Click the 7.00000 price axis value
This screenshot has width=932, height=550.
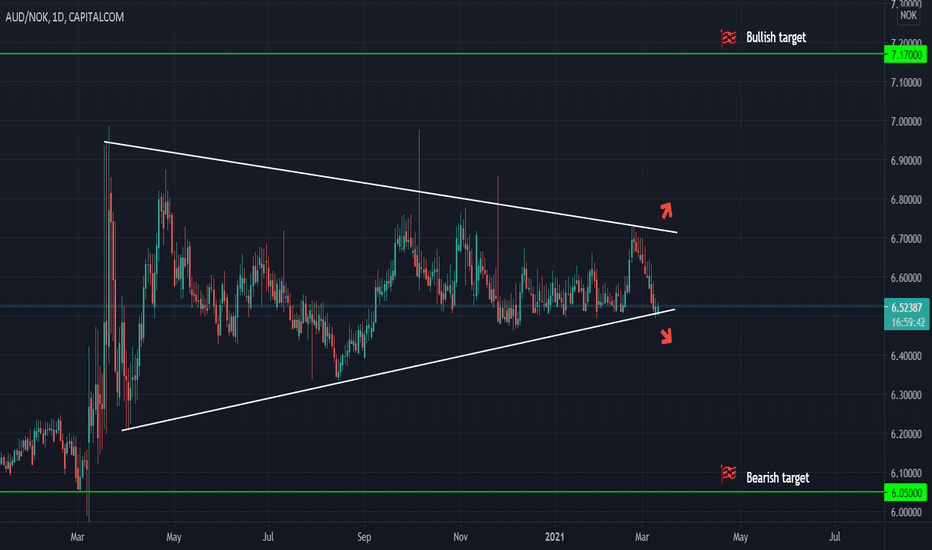906,121
